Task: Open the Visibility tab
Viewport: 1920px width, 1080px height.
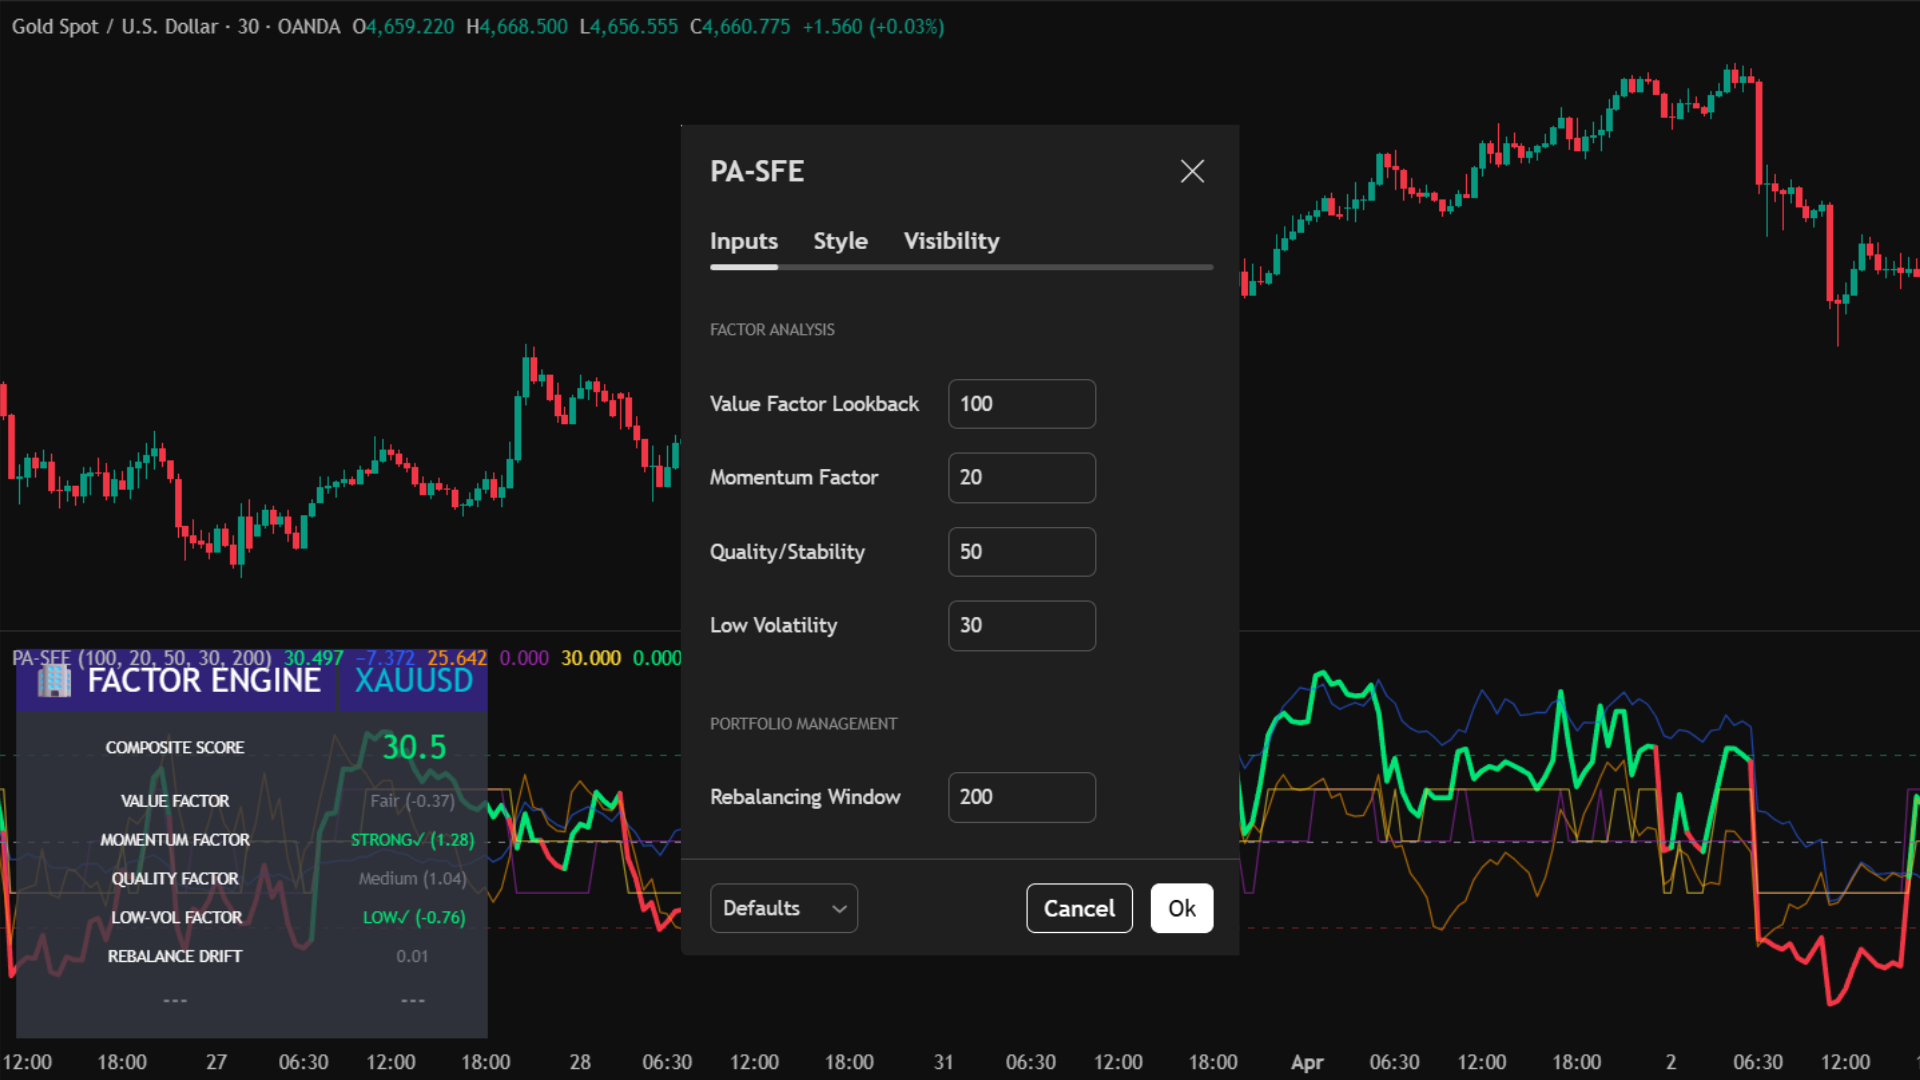Action: pyautogui.click(x=951, y=241)
